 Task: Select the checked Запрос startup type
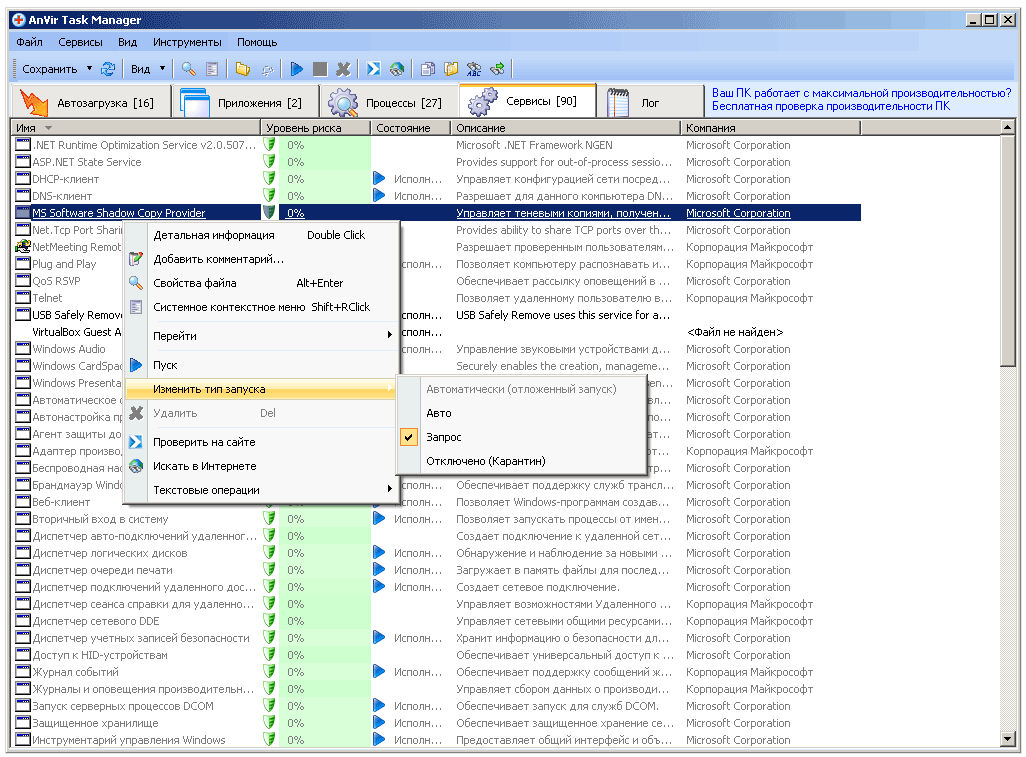(443, 437)
